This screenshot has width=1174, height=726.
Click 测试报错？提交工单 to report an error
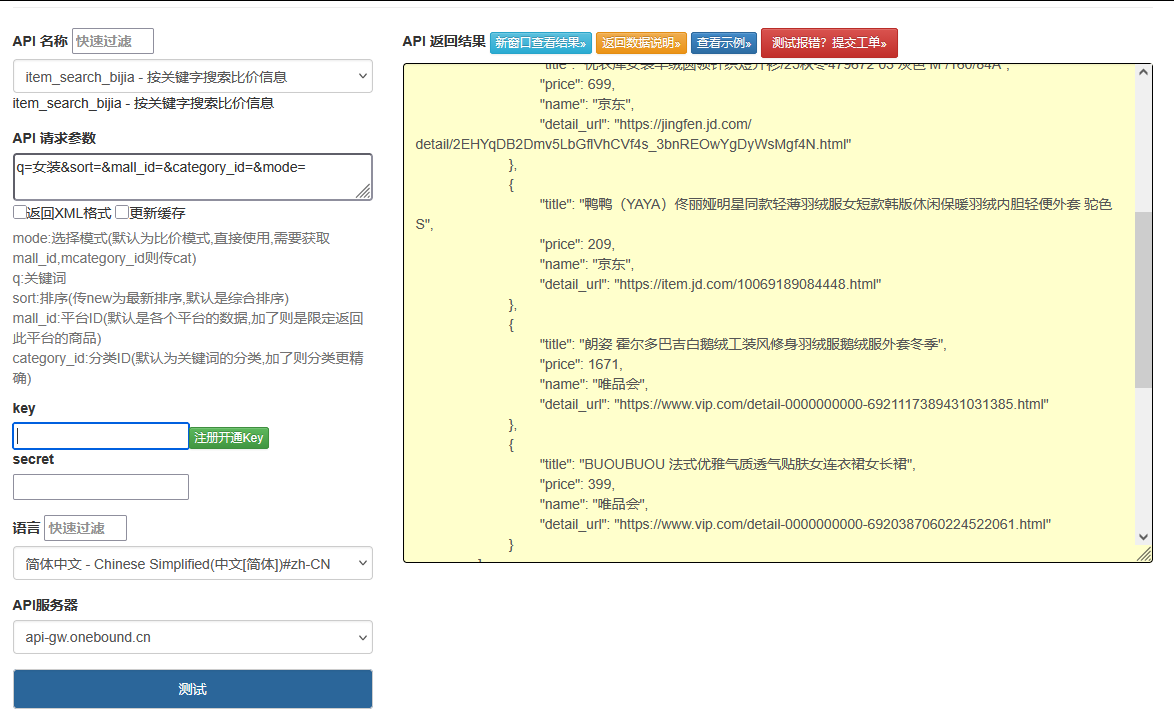(827, 43)
